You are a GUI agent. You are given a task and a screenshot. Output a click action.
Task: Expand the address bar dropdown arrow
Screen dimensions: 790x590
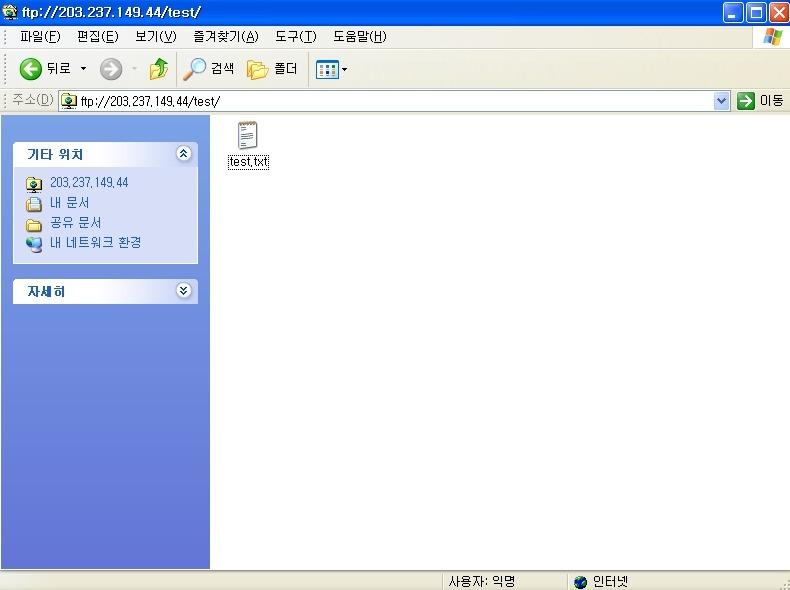pos(721,101)
